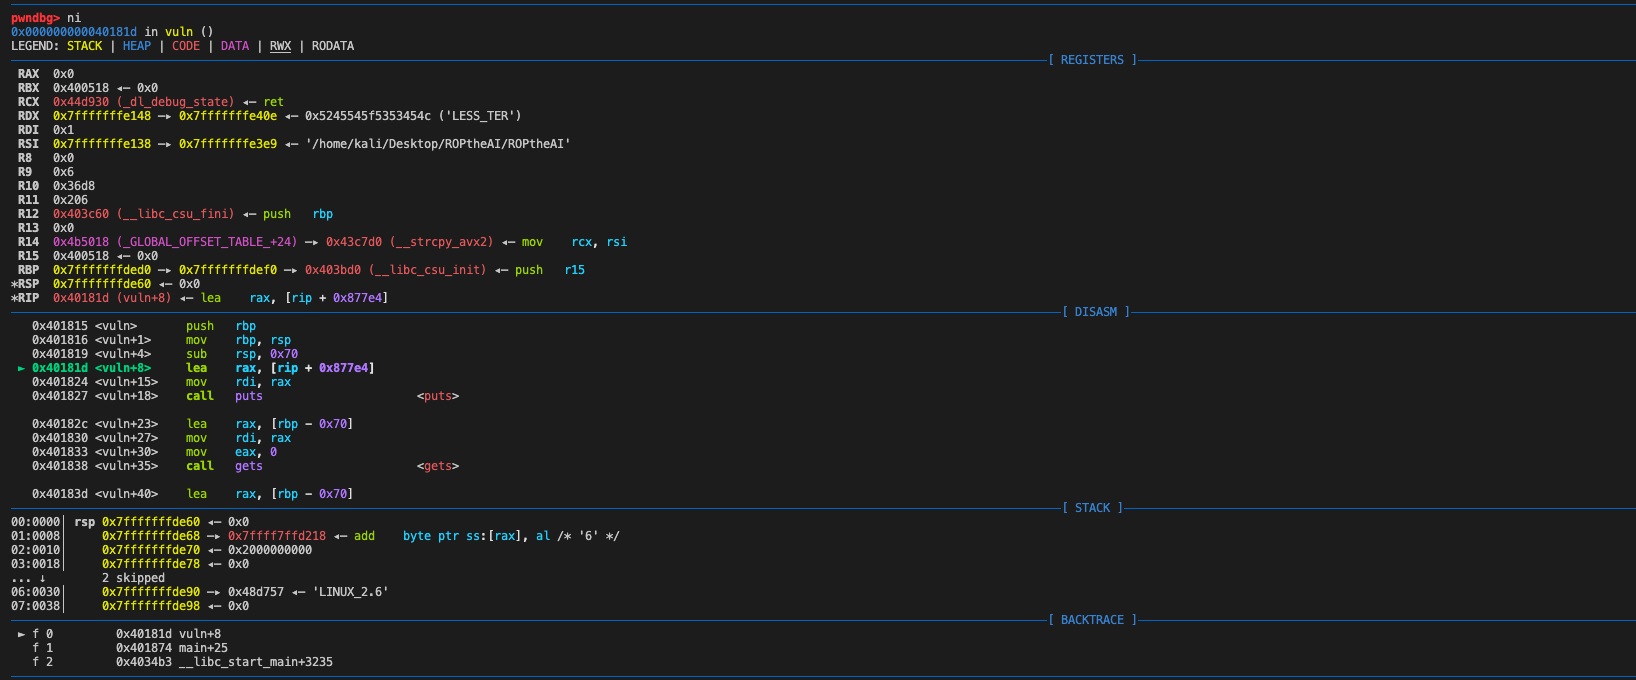This screenshot has height=680, width=1636.
Task: Click the HEAP label in the legend
Action: [x=137, y=46]
